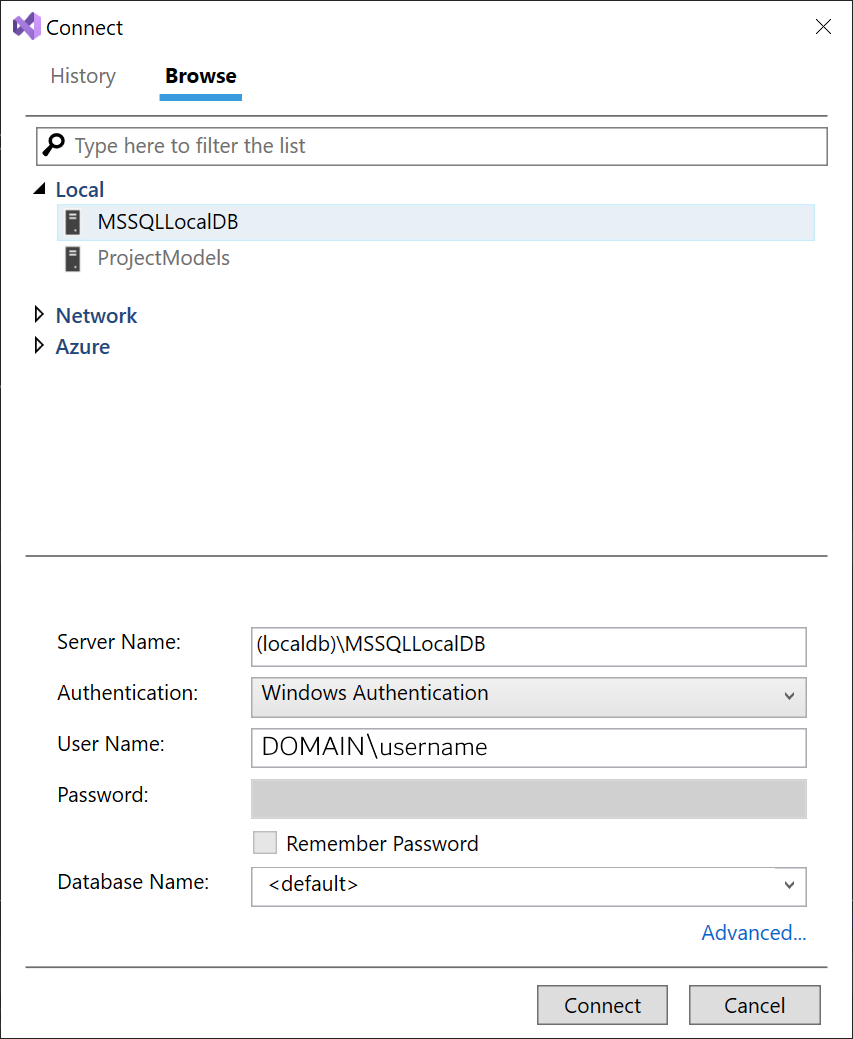
Task: Enable the Remember Password checkbox
Action: 265,843
